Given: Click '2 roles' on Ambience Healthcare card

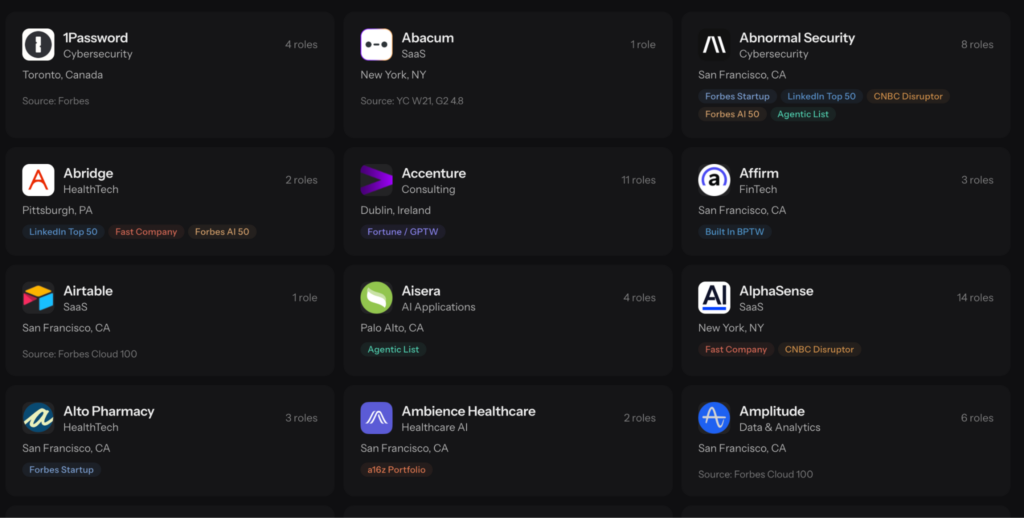Looking at the screenshot, I should tap(639, 417).
